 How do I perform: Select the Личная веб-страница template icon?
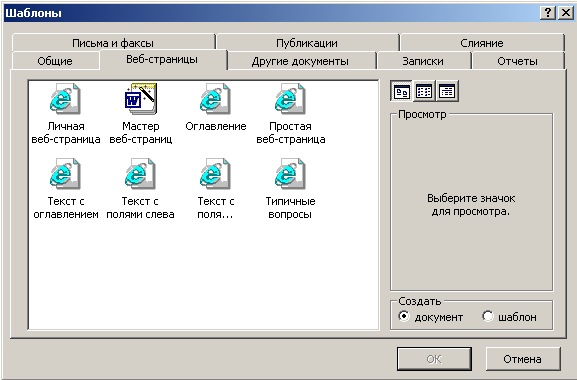(x=65, y=99)
